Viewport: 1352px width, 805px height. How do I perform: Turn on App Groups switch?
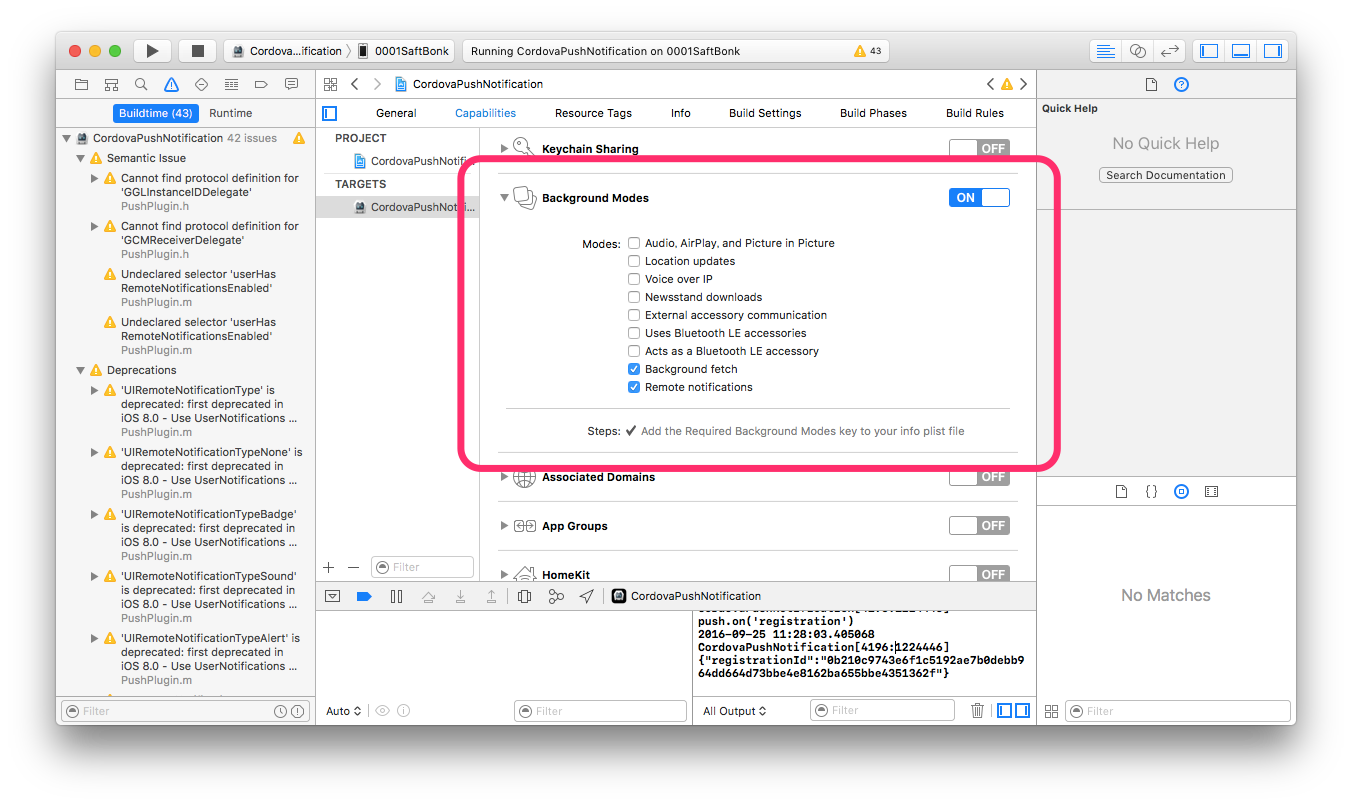pos(979,526)
